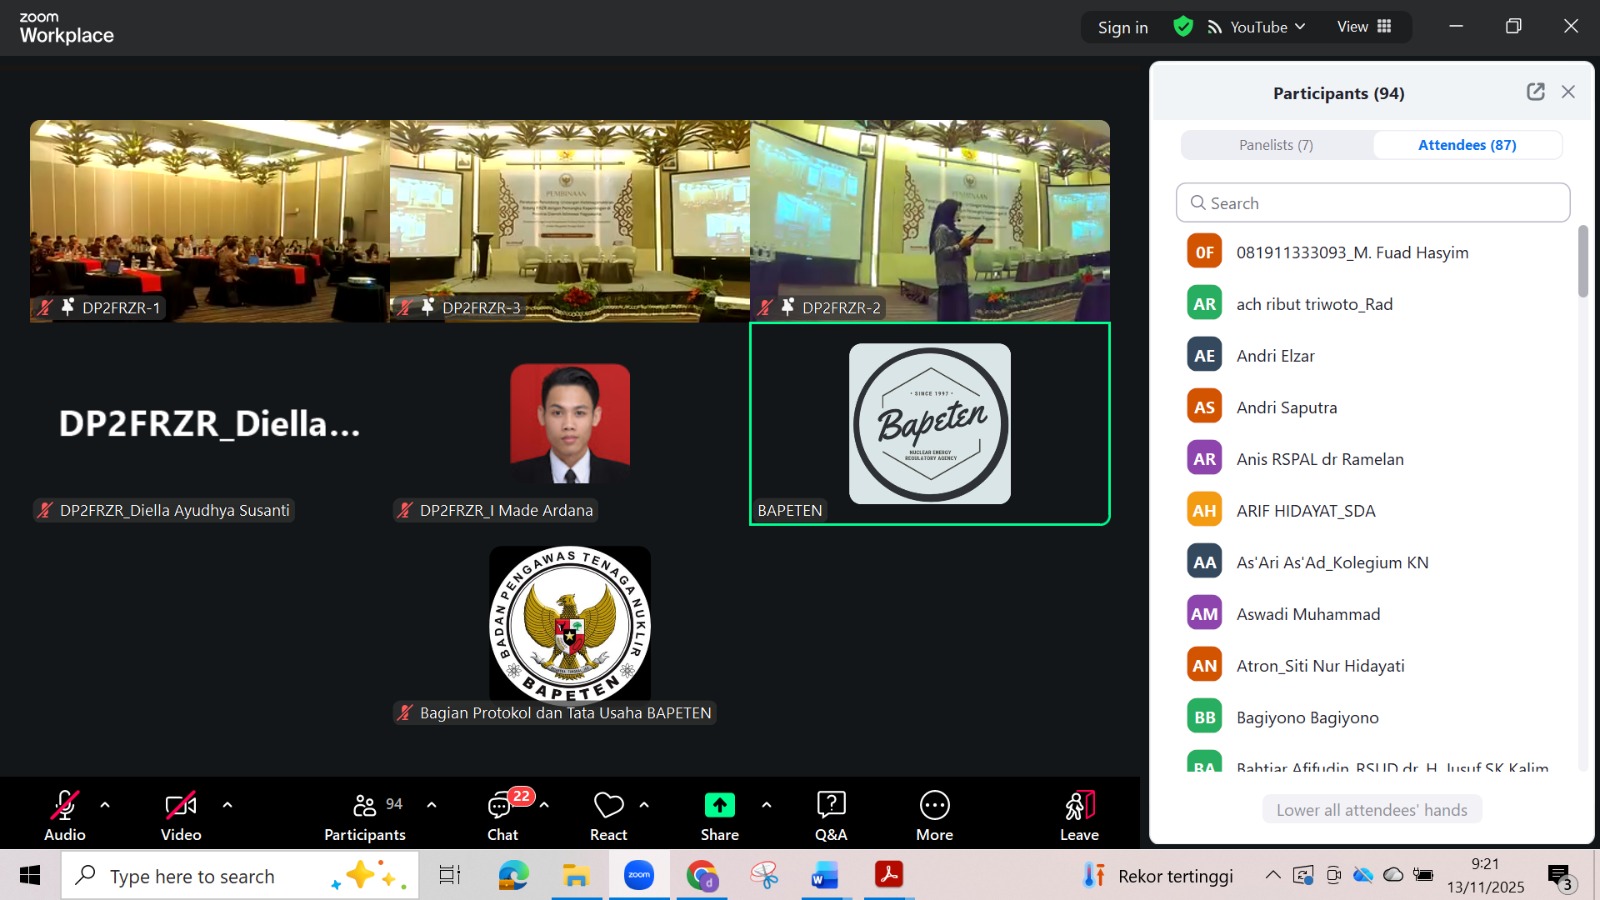This screenshot has height=900, width=1600.
Task: Click the participants list scrollbar
Action: tap(1584, 264)
